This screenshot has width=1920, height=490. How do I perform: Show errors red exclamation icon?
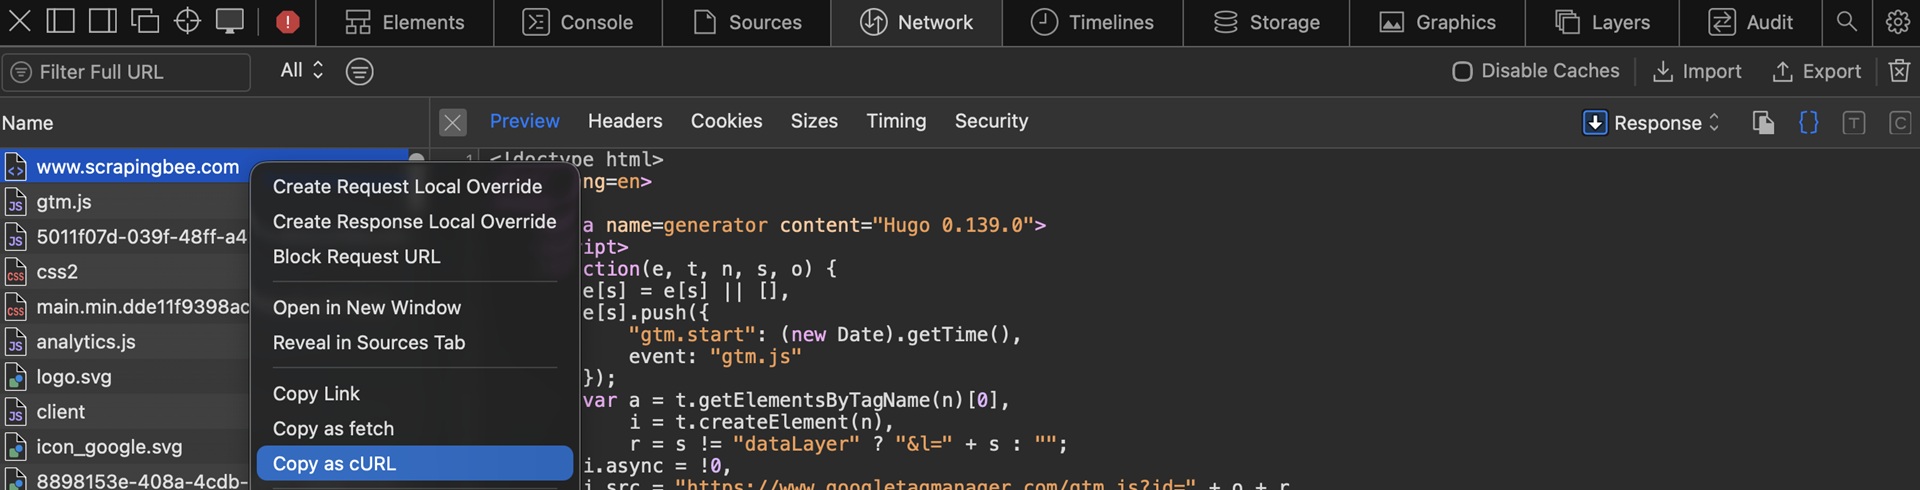tap(288, 22)
